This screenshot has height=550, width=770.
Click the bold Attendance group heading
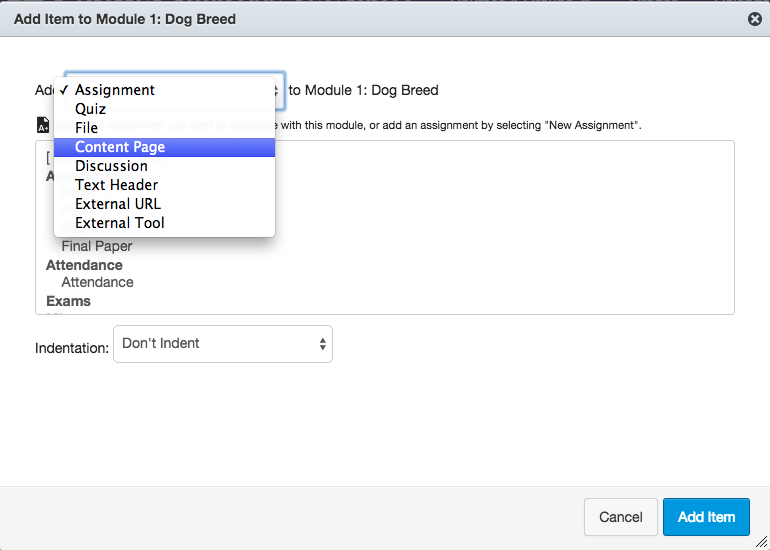coord(84,265)
